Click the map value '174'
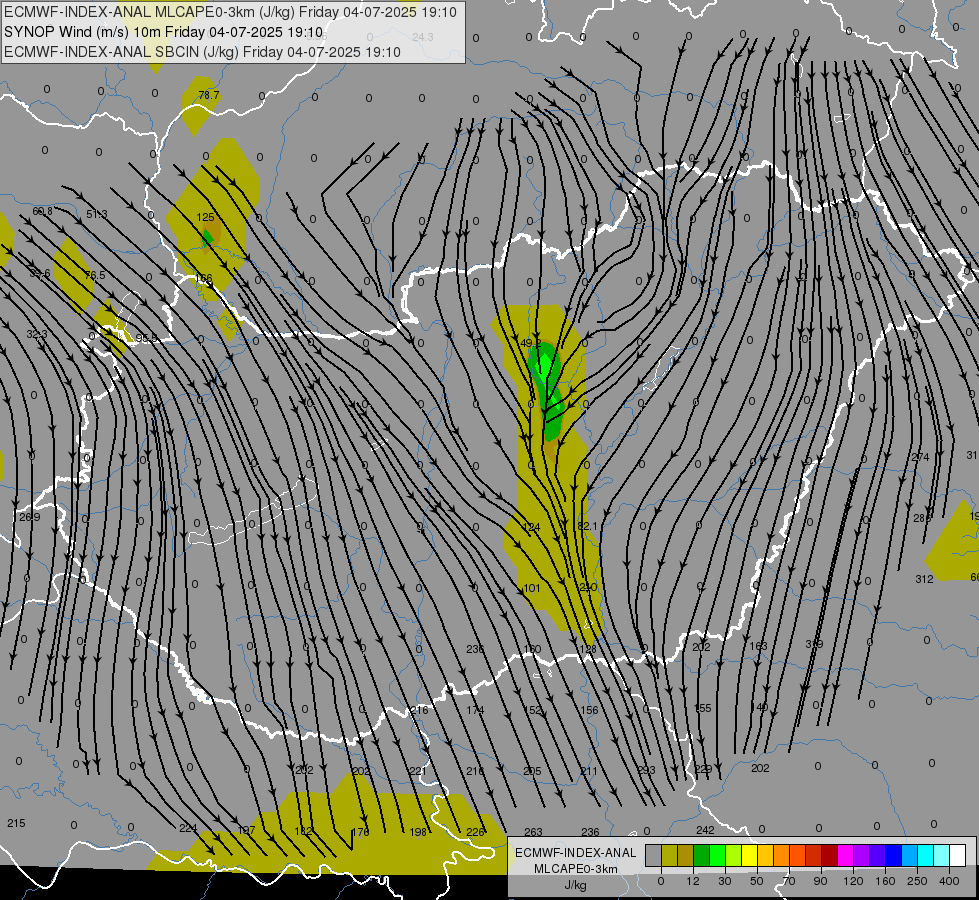Screen dimensions: 979x900 coord(475,710)
